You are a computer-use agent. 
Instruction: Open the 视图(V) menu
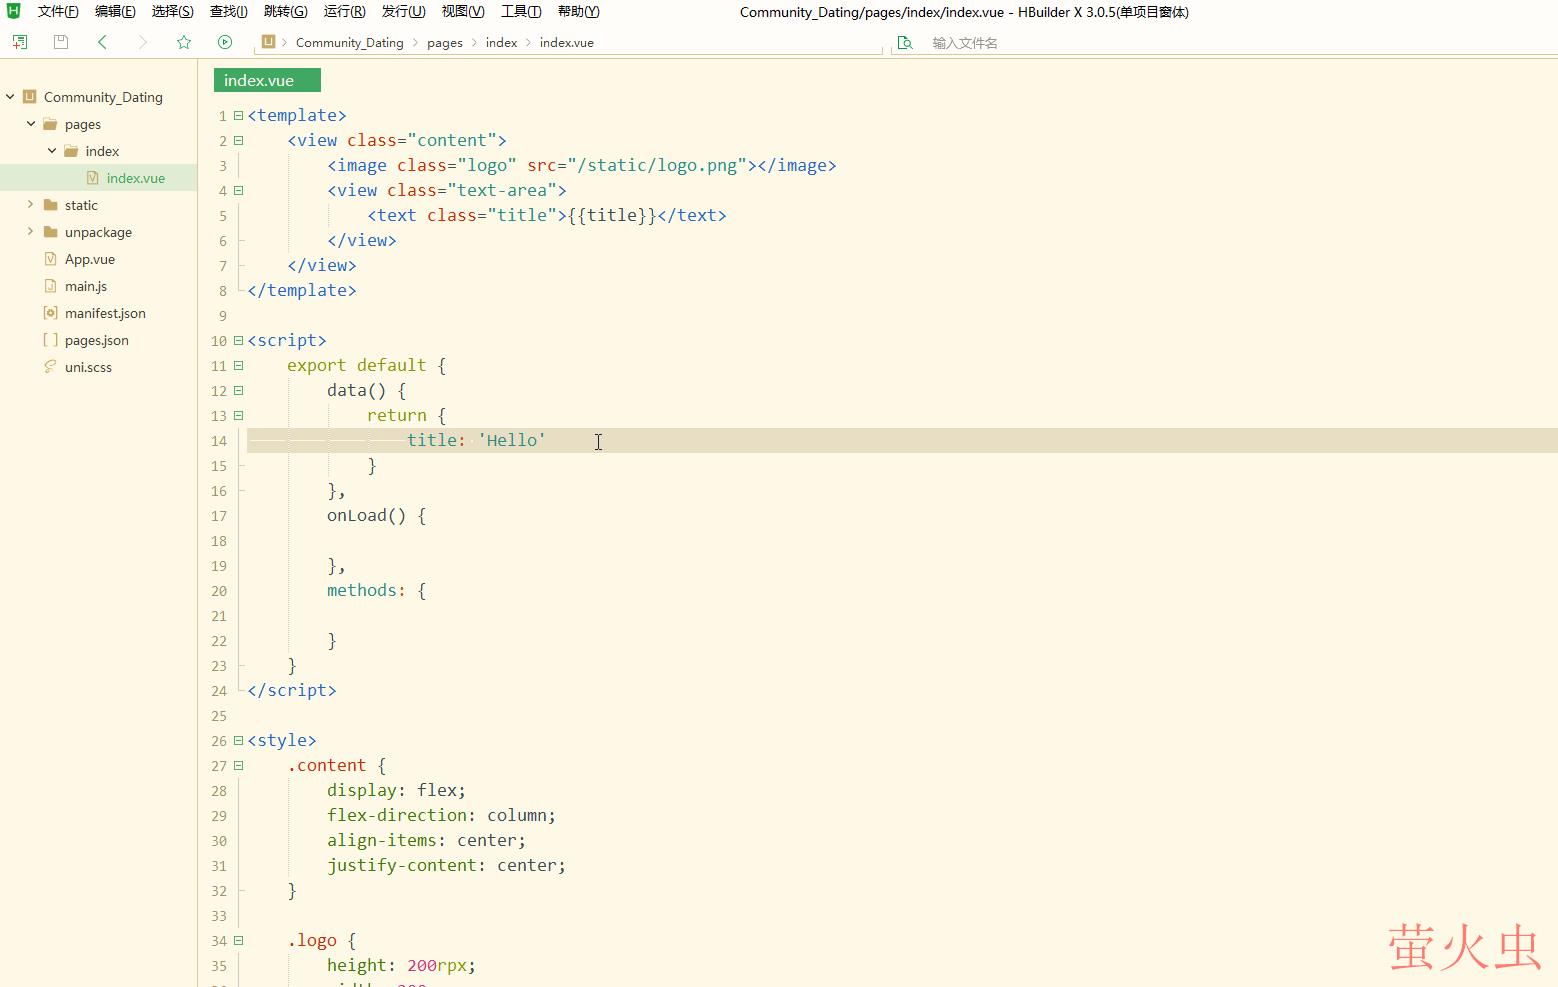click(x=463, y=12)
